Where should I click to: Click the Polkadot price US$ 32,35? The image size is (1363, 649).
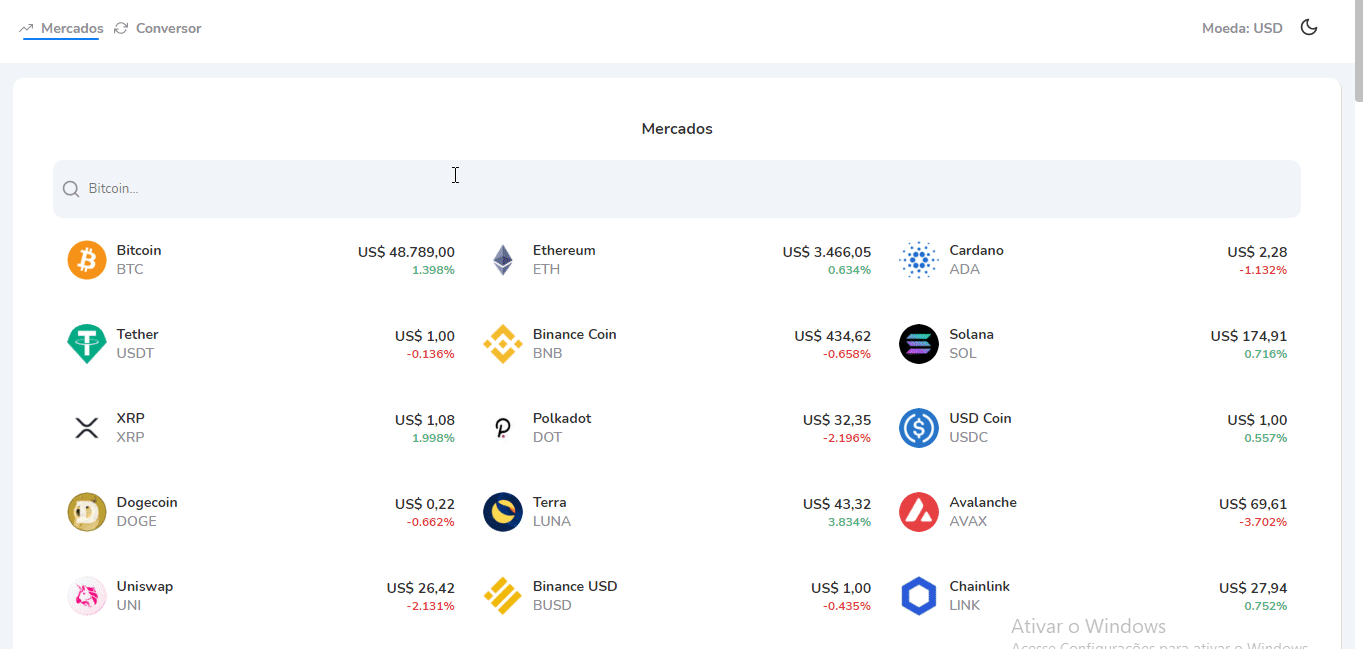837,420
